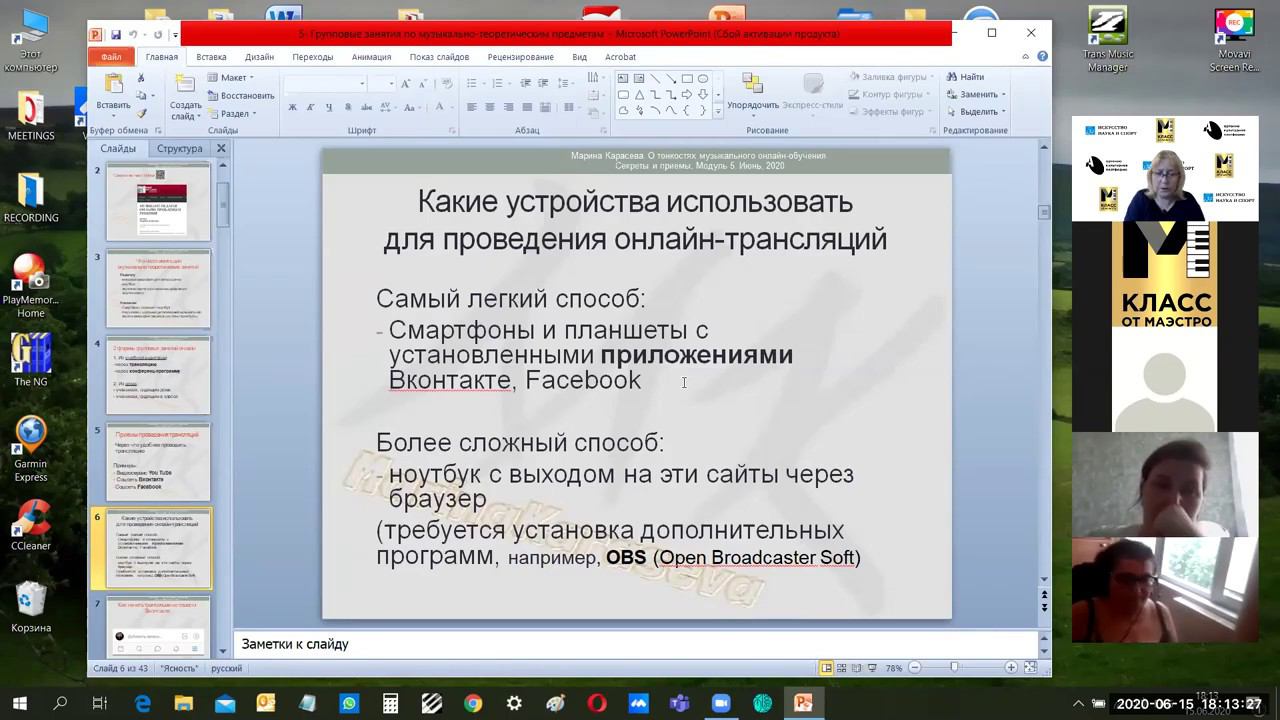Open Zoom app in Windows taskbar

[x=721, y=703]
